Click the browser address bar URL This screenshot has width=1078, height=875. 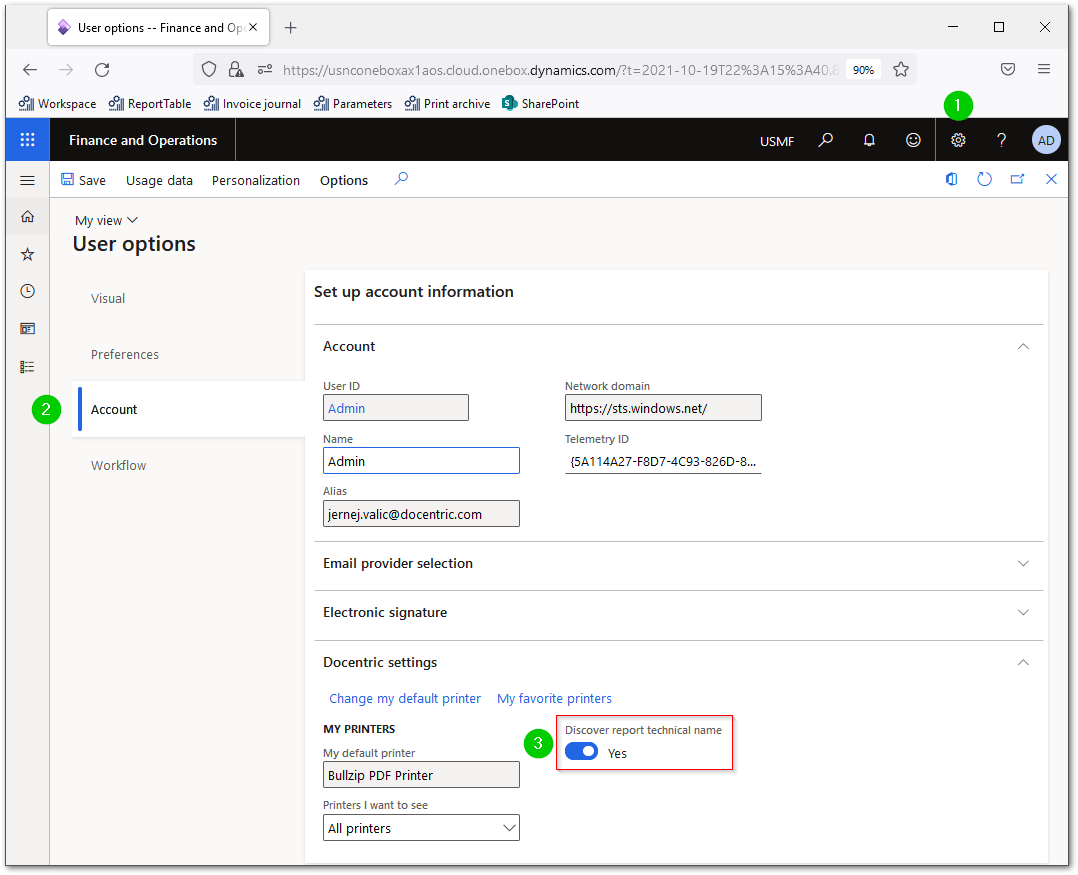click(560, 69)
